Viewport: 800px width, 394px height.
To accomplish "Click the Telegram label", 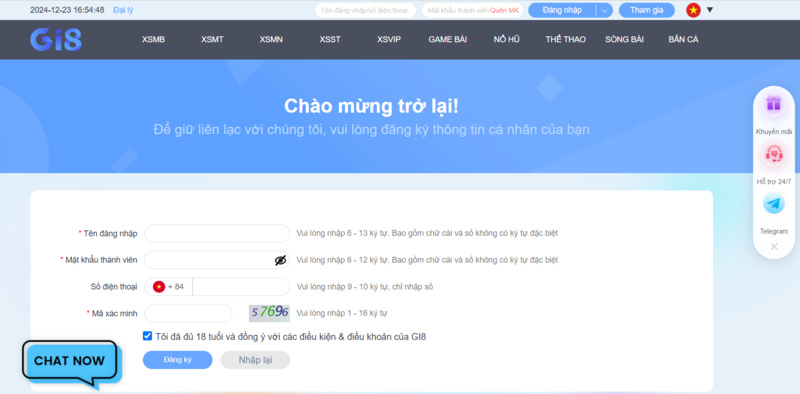I will click(x=773, y=231).
